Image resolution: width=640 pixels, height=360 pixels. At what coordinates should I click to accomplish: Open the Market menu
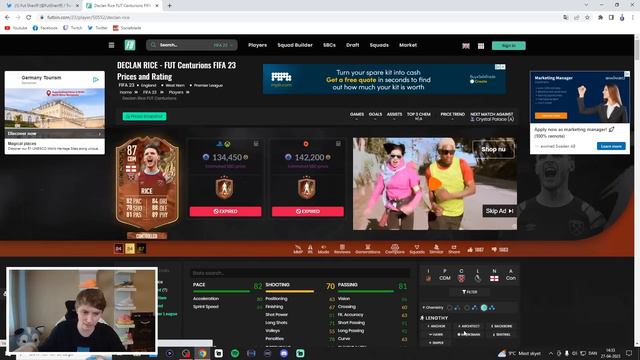pos(408,45)
